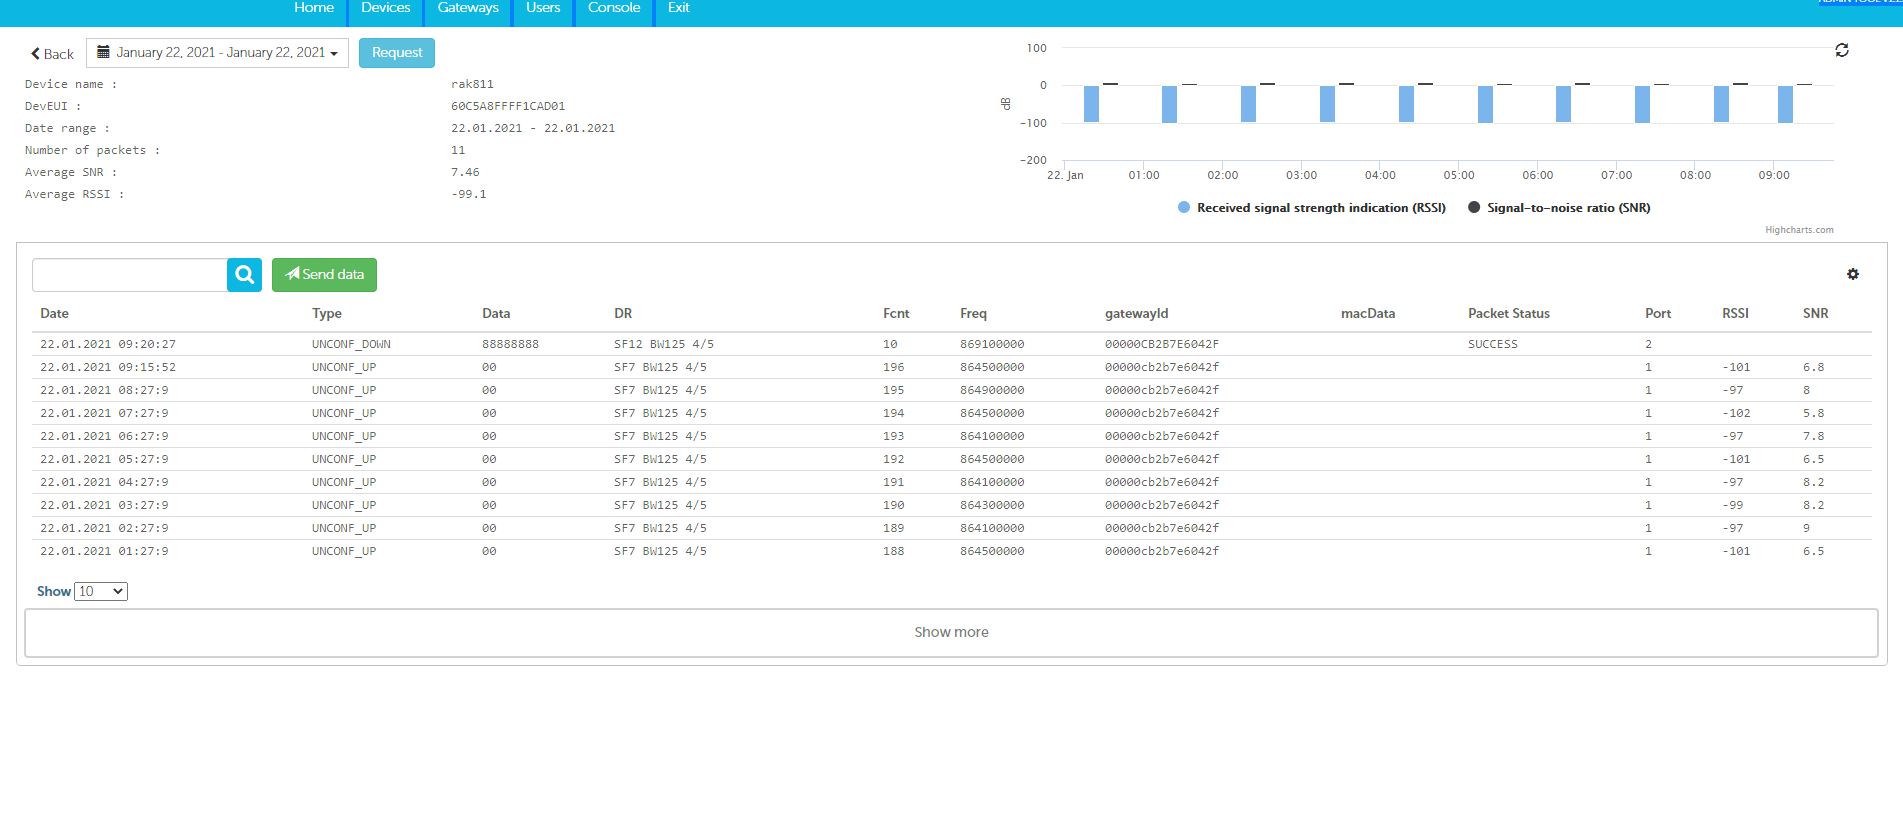The width and height of the screenshot is (1903, 821).
Task: Click Fcnt value 194
Action: (x=893, y=413)
